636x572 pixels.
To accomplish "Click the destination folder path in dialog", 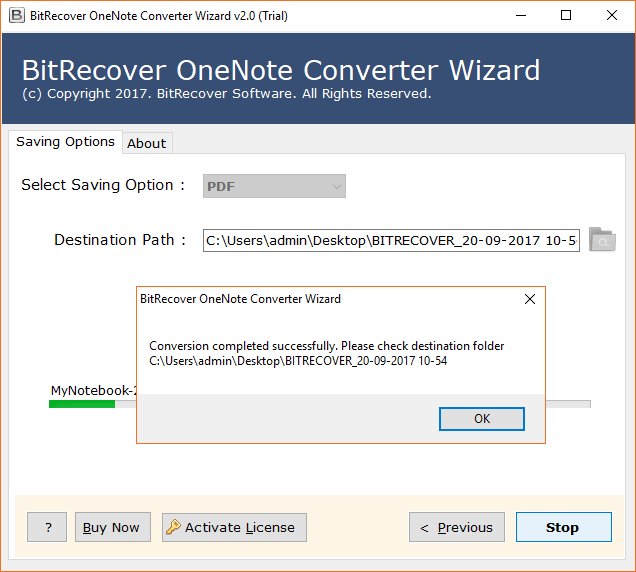I will (x=298, y=361).
